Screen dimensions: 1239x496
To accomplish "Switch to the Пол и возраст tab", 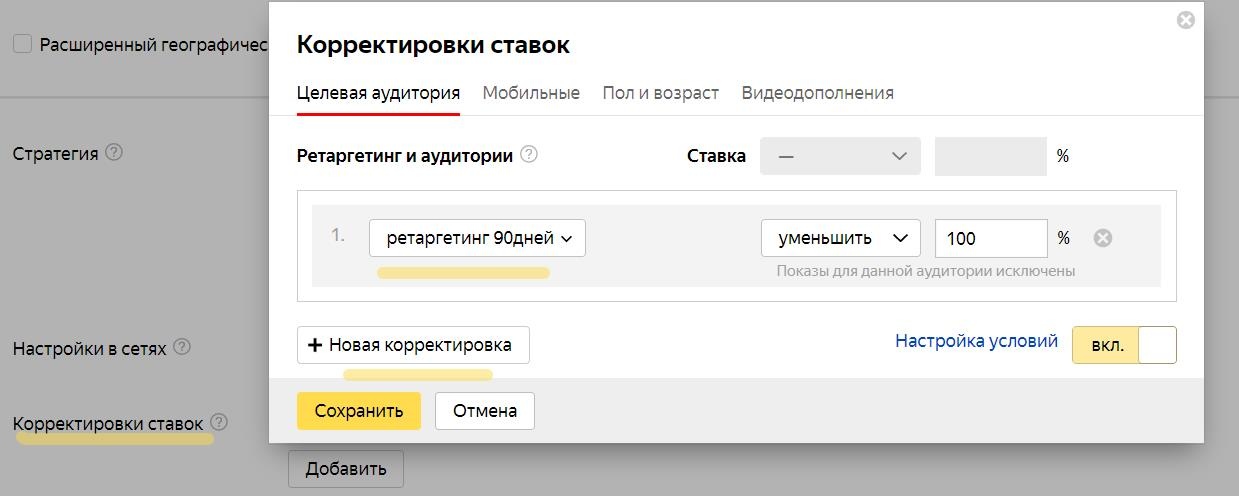I will tap(660, 93).
